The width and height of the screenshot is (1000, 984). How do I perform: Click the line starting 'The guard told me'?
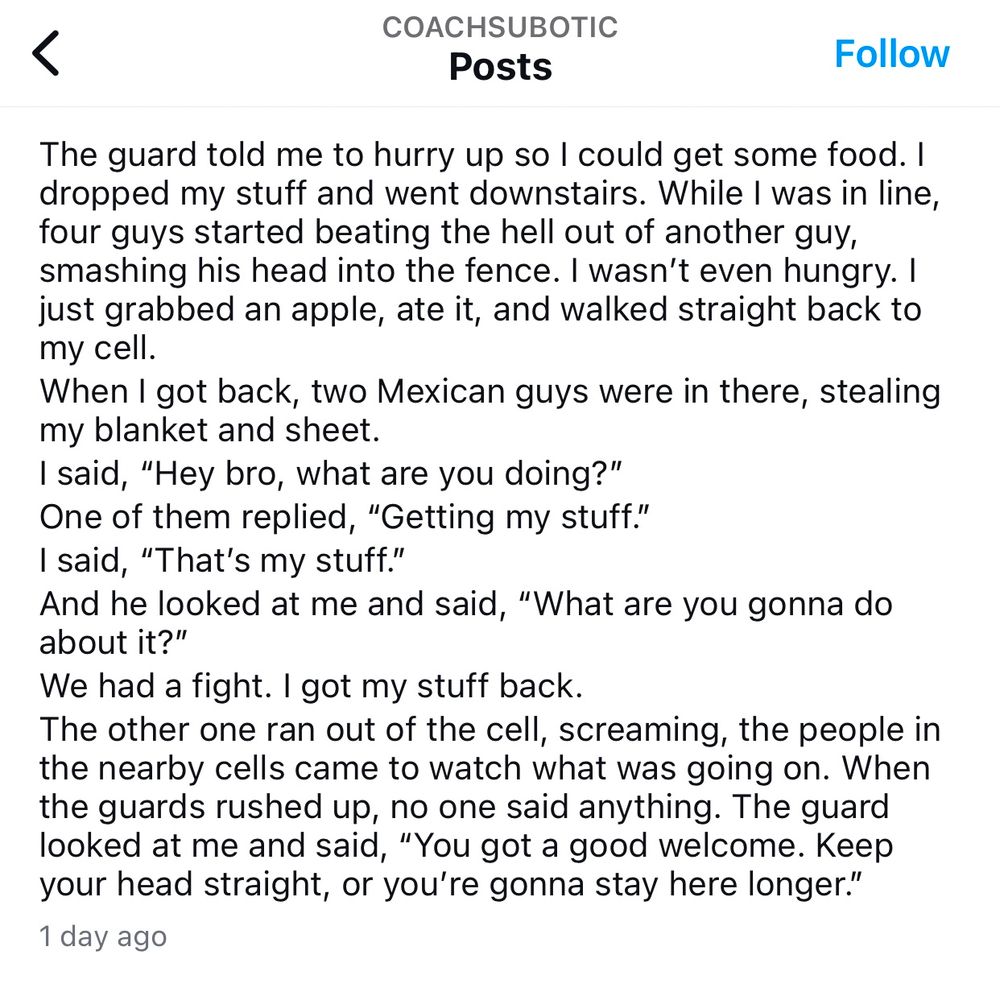(482, 155)
